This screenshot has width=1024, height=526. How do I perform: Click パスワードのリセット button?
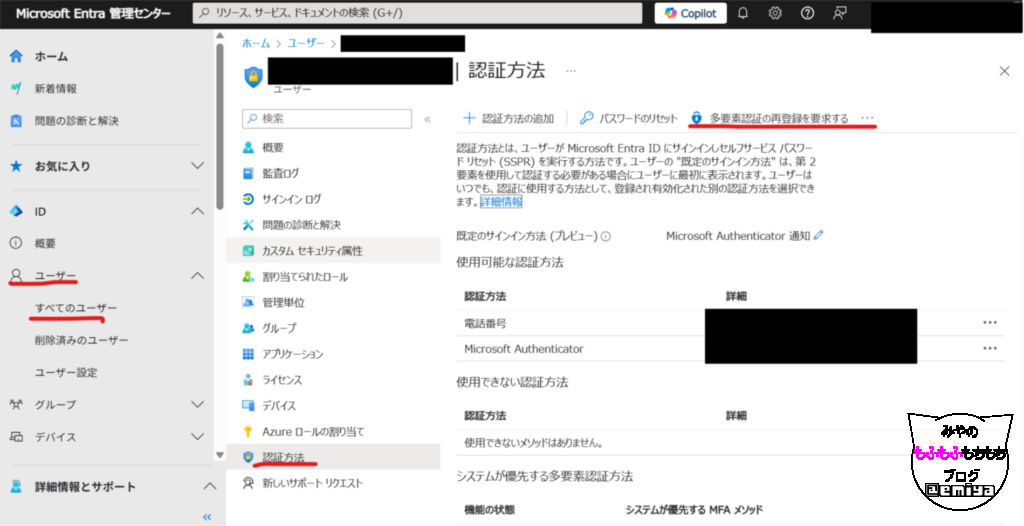coord(629,118)
